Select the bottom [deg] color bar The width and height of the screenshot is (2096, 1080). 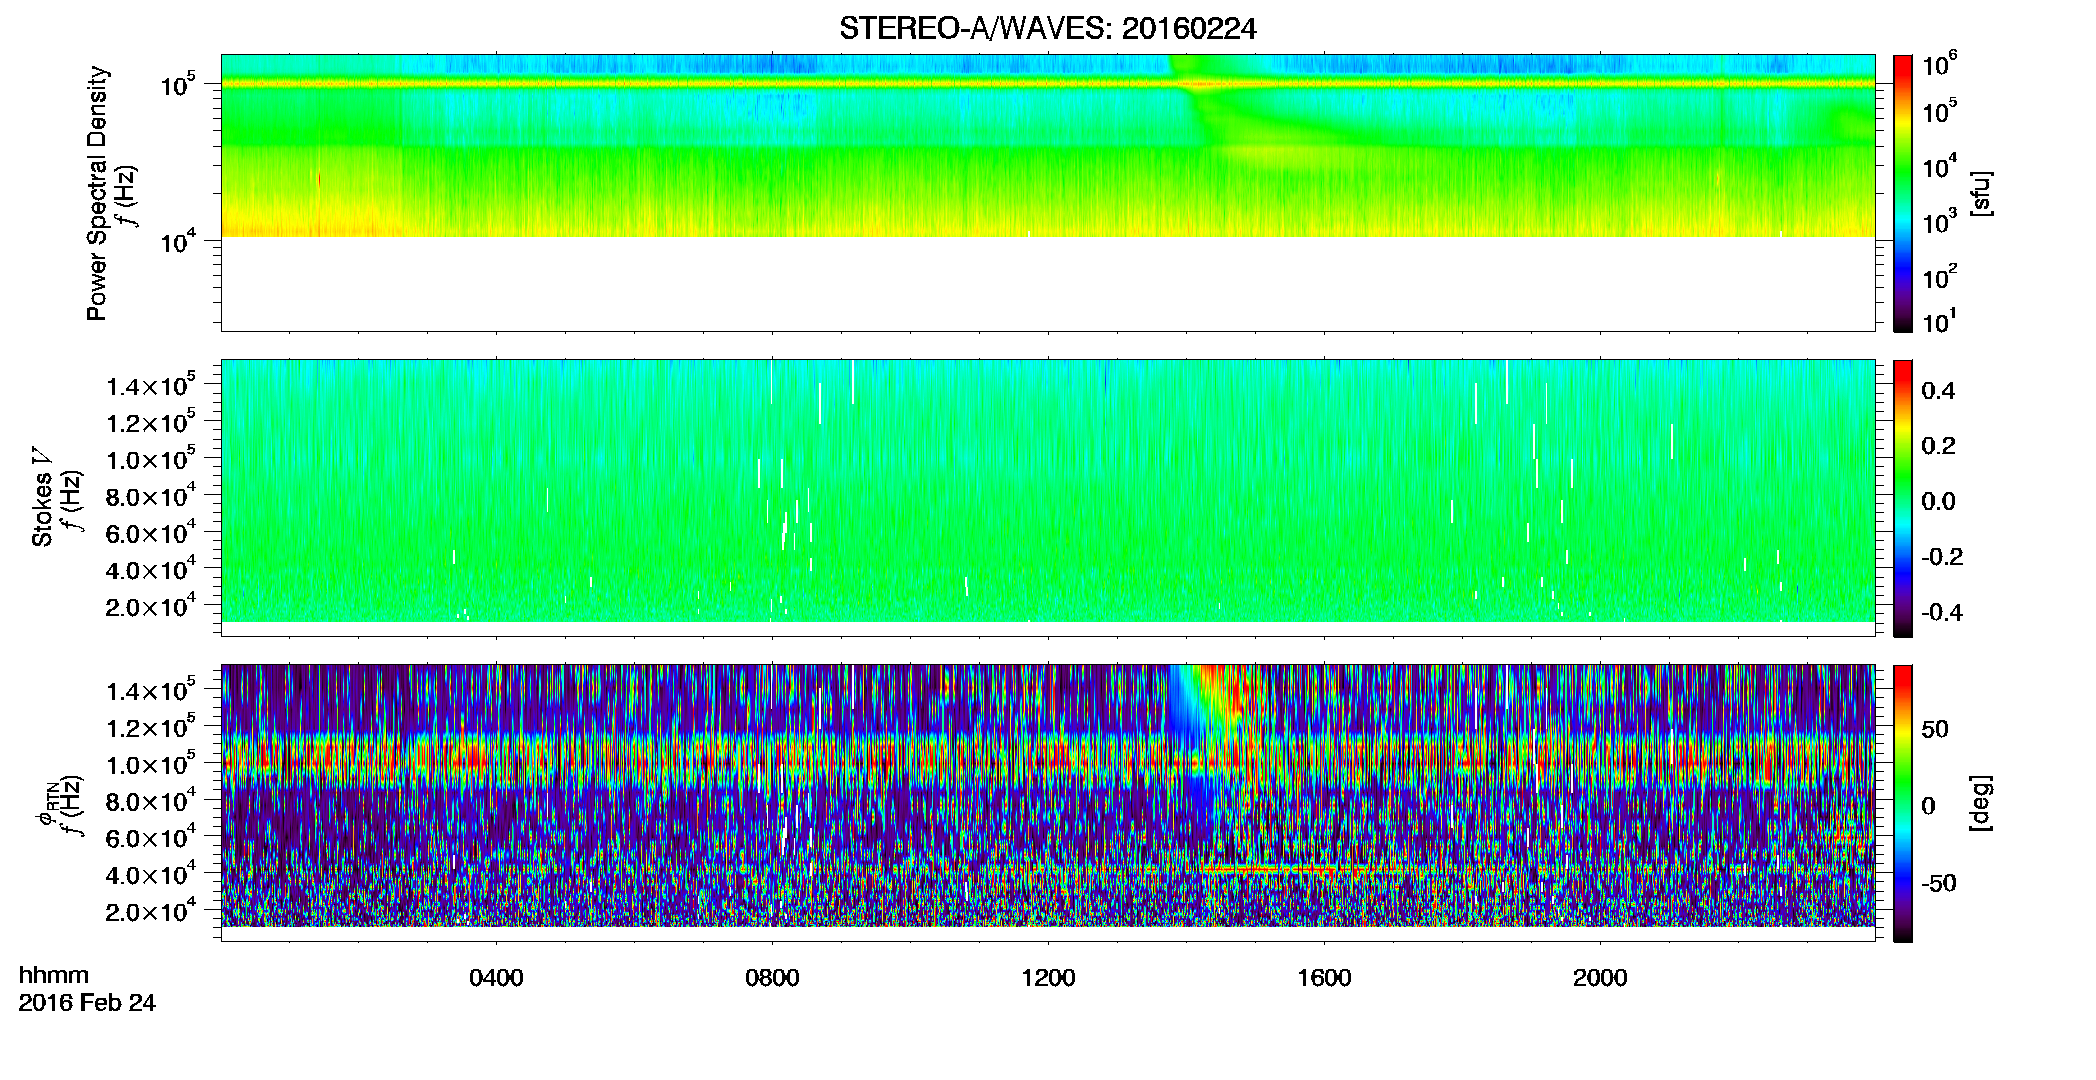click(1903, 803)
